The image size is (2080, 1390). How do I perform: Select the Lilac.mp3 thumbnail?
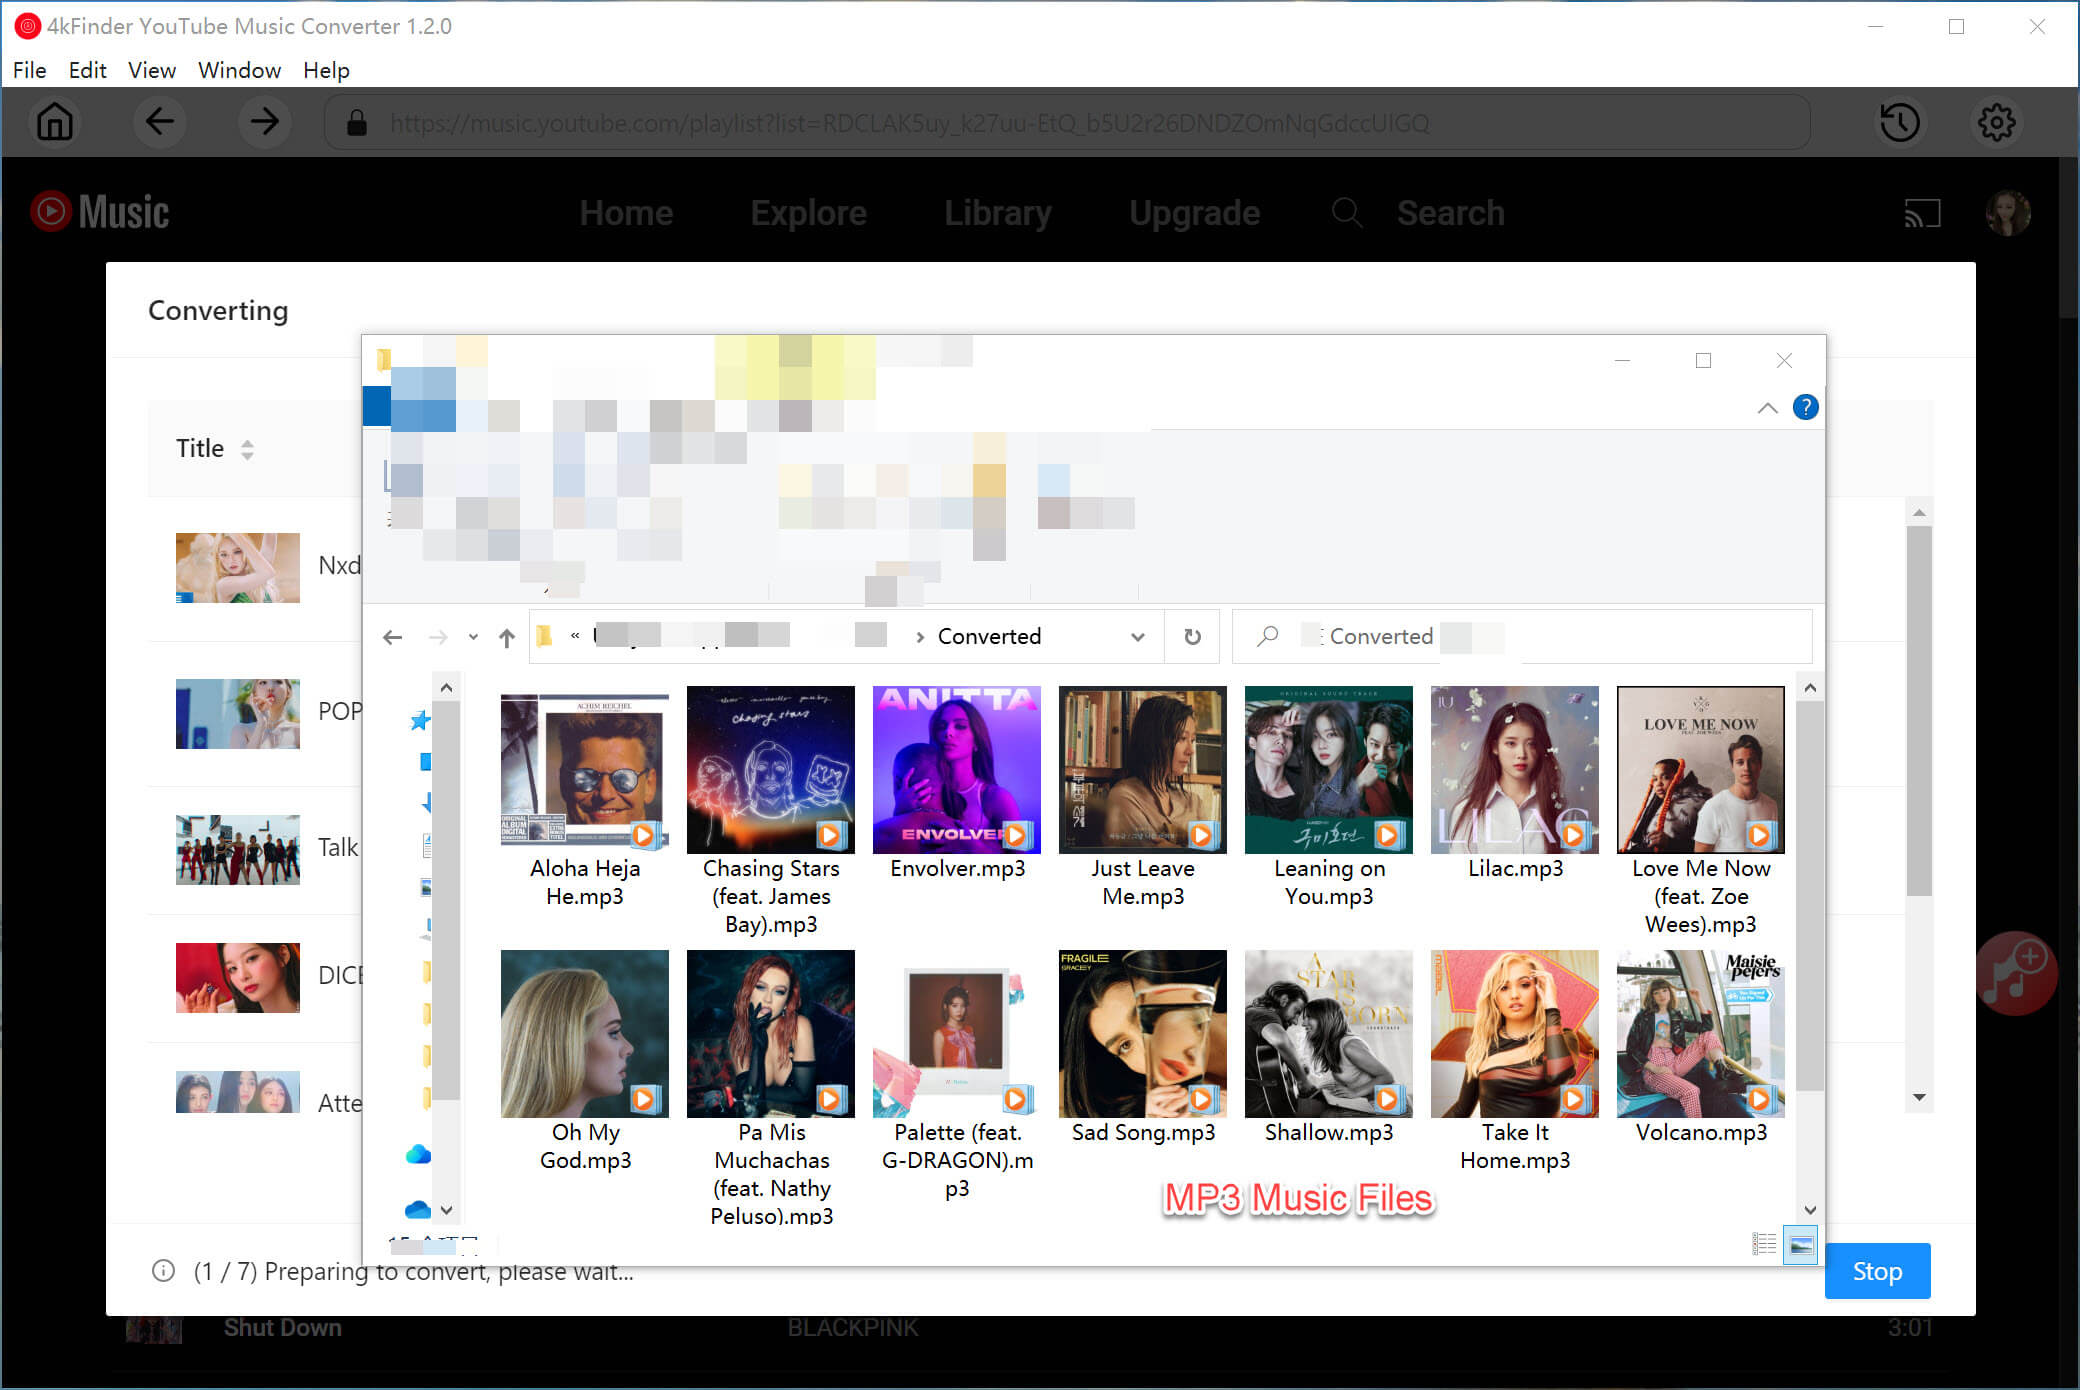coord(1514,770)
